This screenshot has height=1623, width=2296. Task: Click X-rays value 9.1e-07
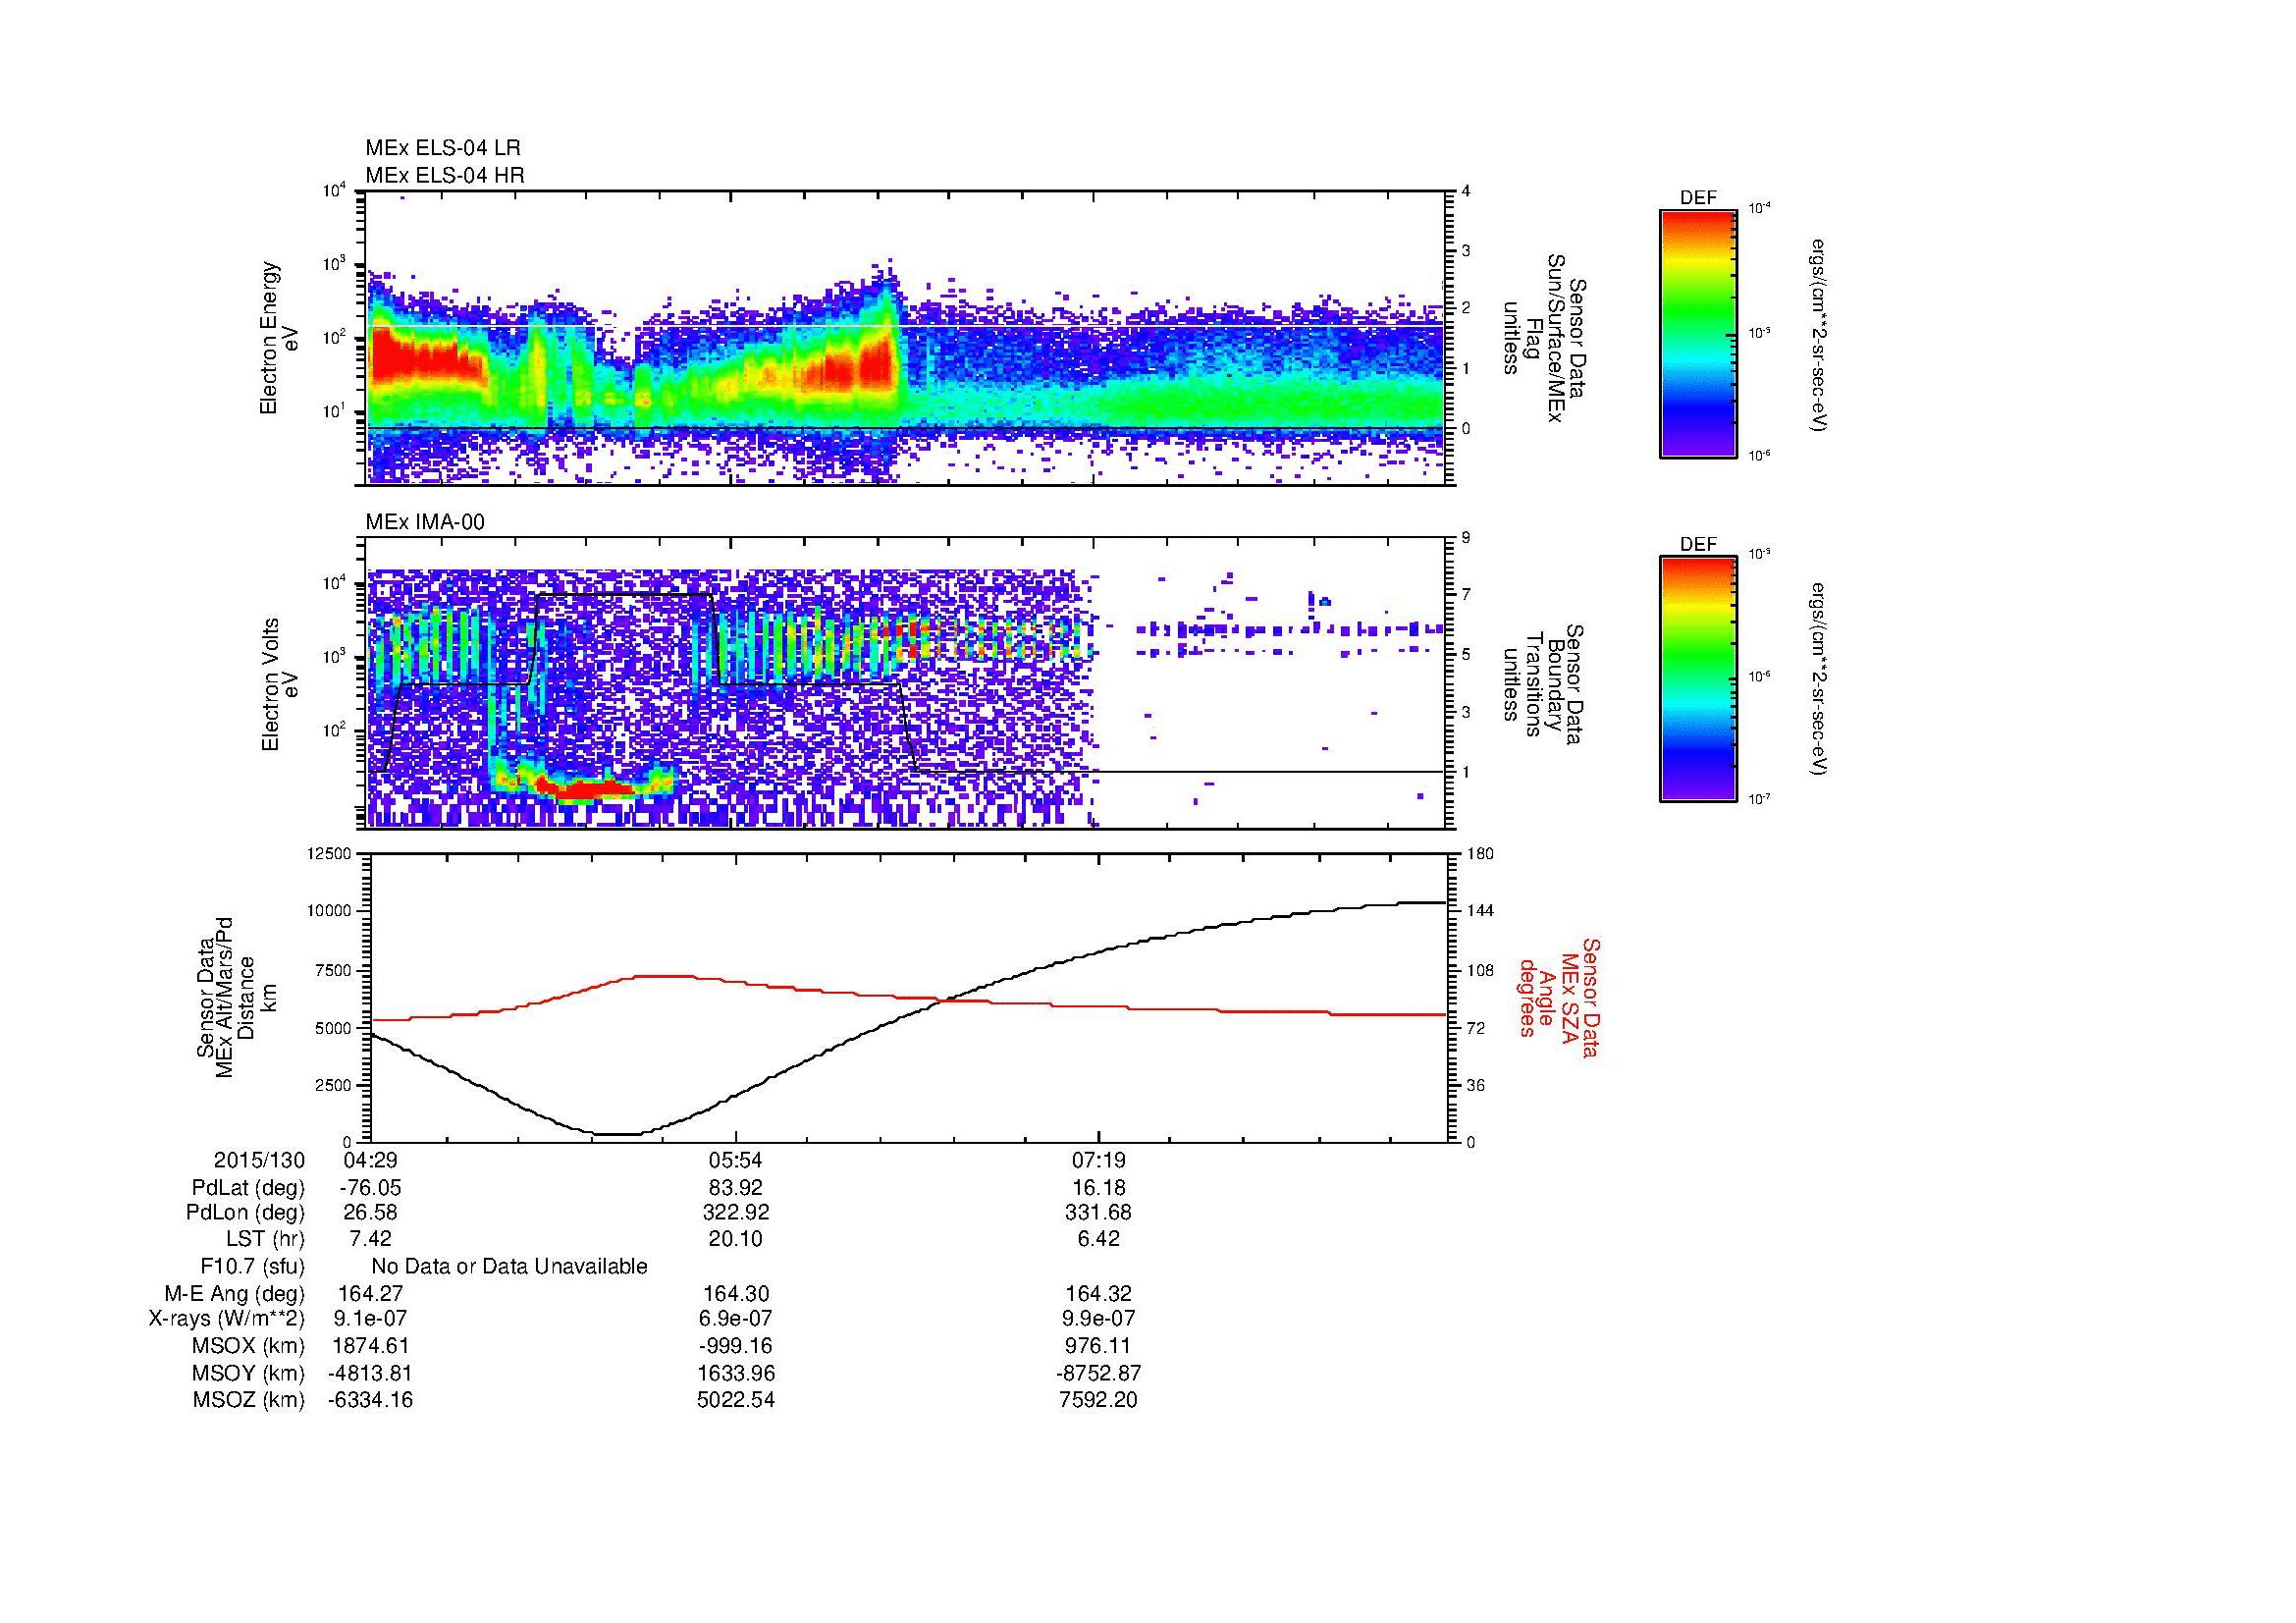click(370, 1320)
